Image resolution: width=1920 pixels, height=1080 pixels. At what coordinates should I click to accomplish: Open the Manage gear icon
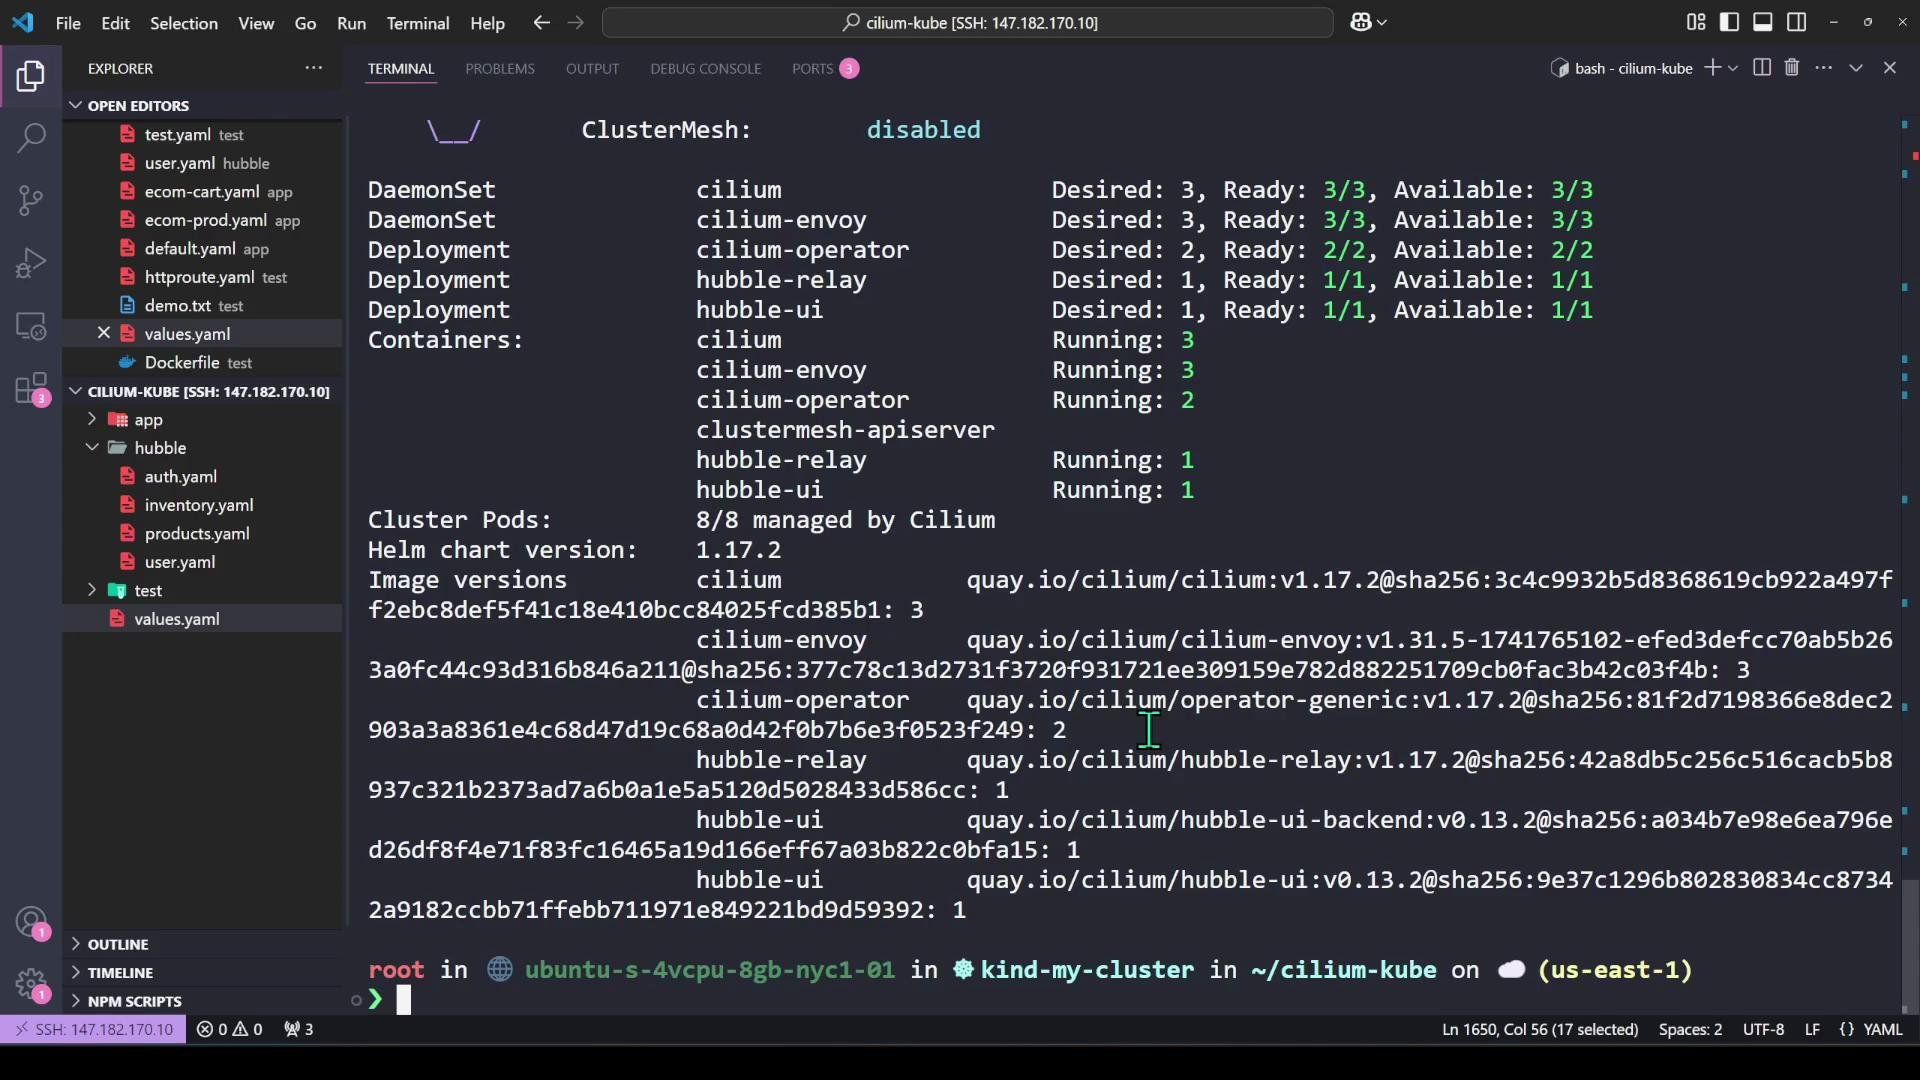pyautogui.click(x=31, y=984)
